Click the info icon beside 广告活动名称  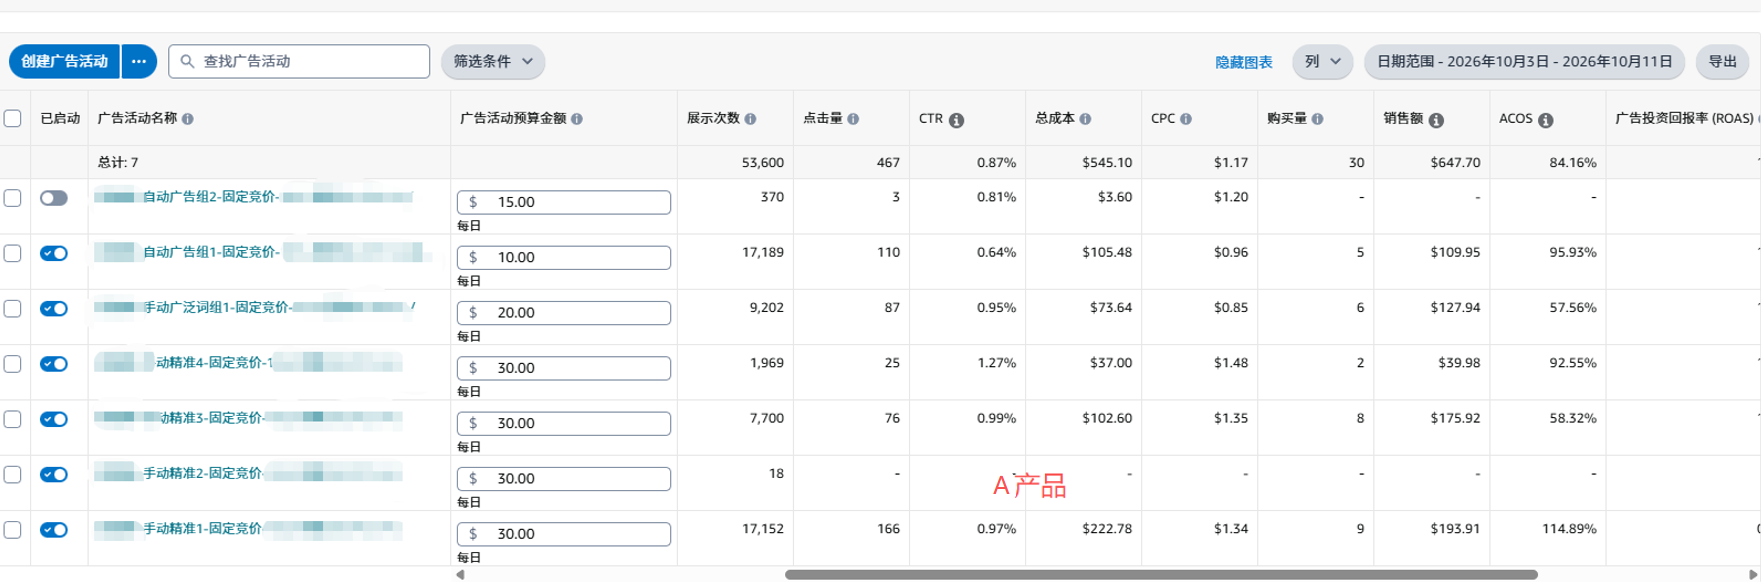coord(188,119)
